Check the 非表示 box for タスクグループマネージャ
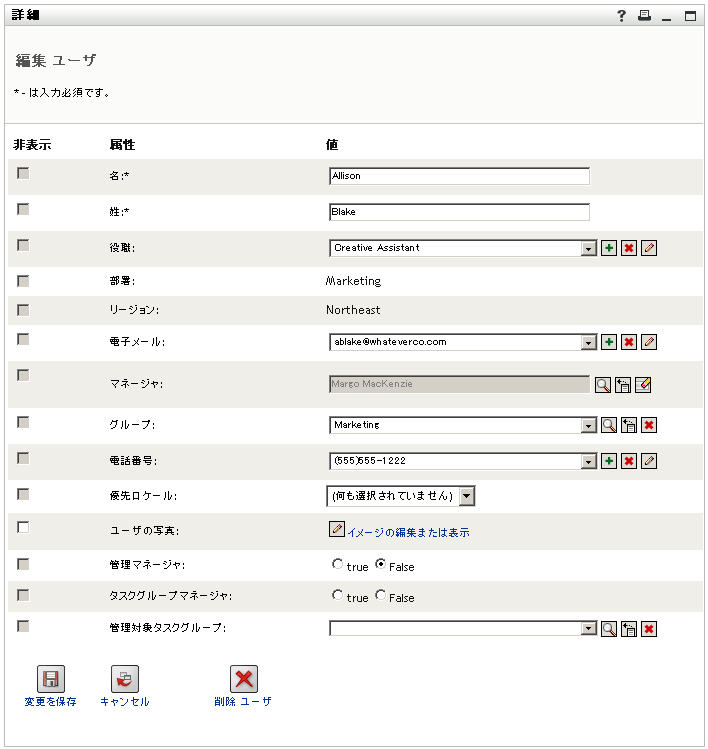The width and height of the screenshot is (708, 749). 23,595
